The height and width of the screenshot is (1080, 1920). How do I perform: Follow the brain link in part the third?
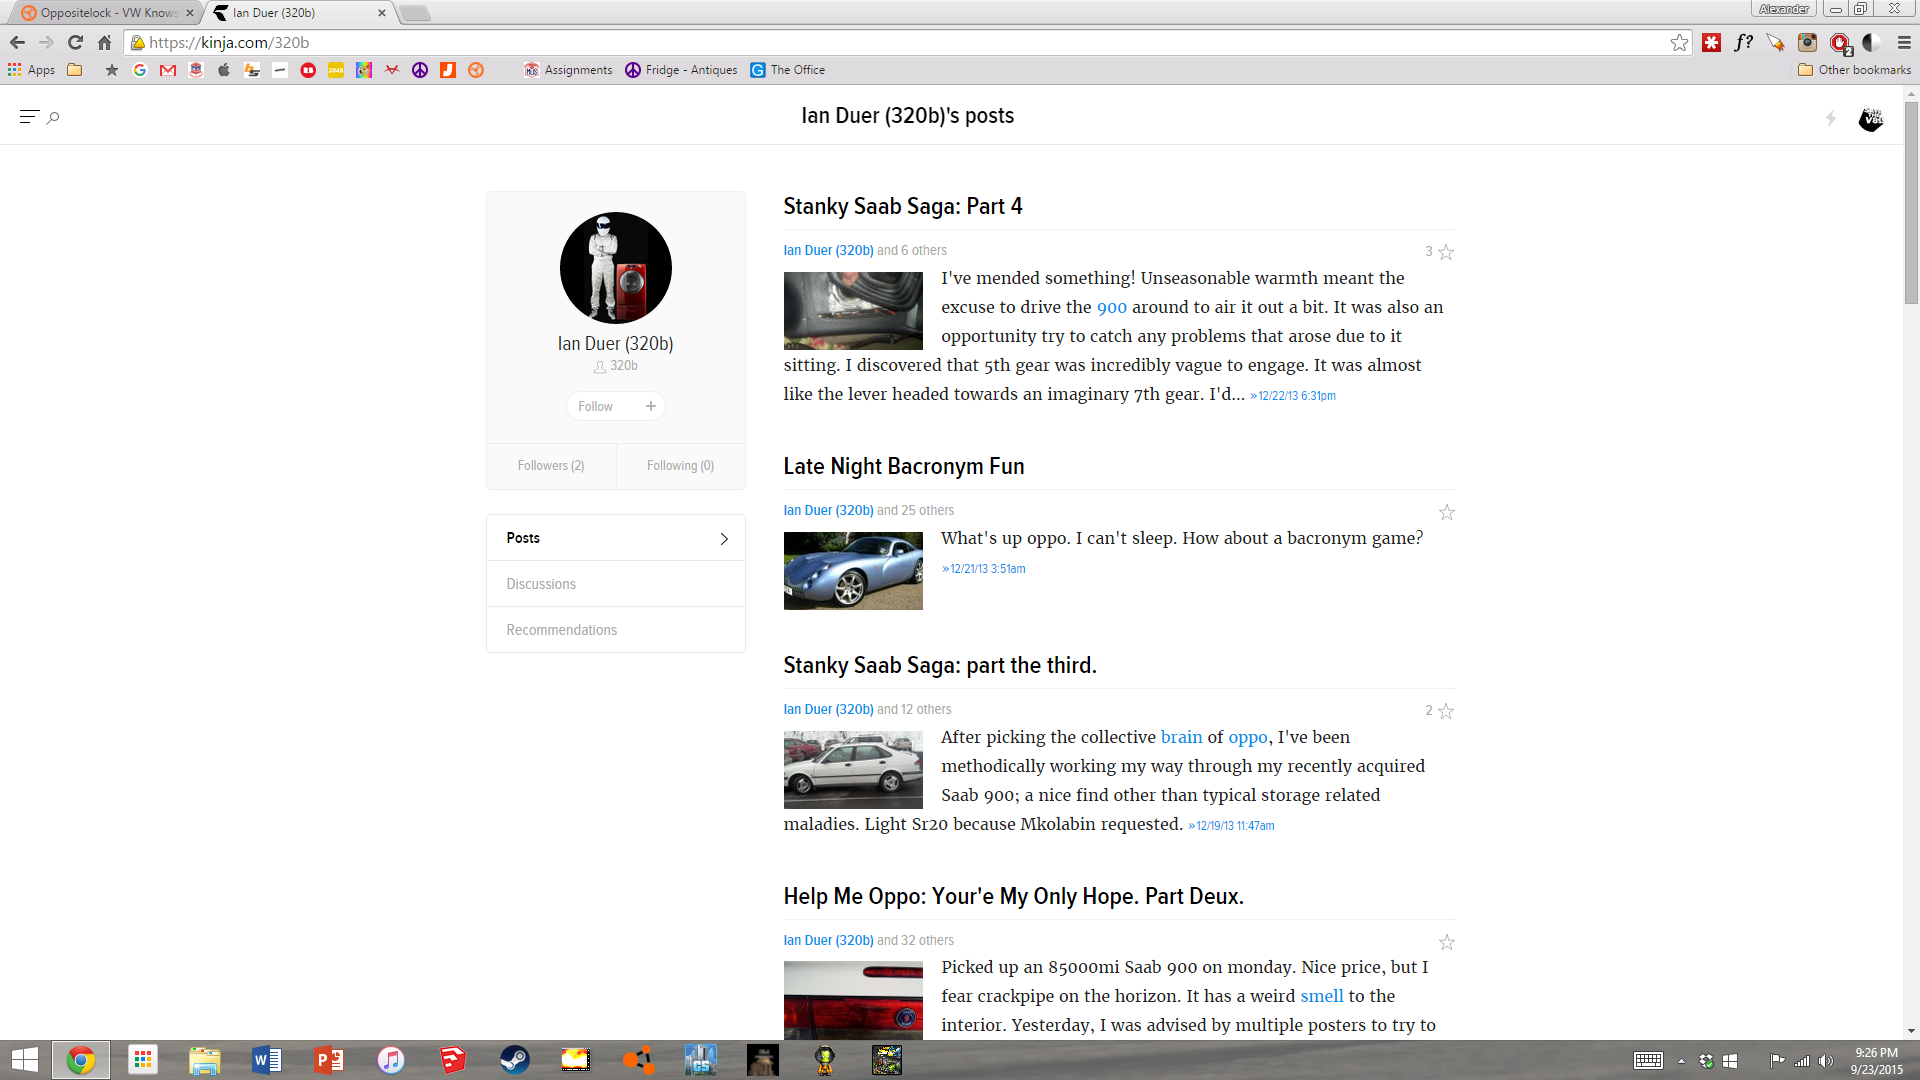coord(1181,737)
